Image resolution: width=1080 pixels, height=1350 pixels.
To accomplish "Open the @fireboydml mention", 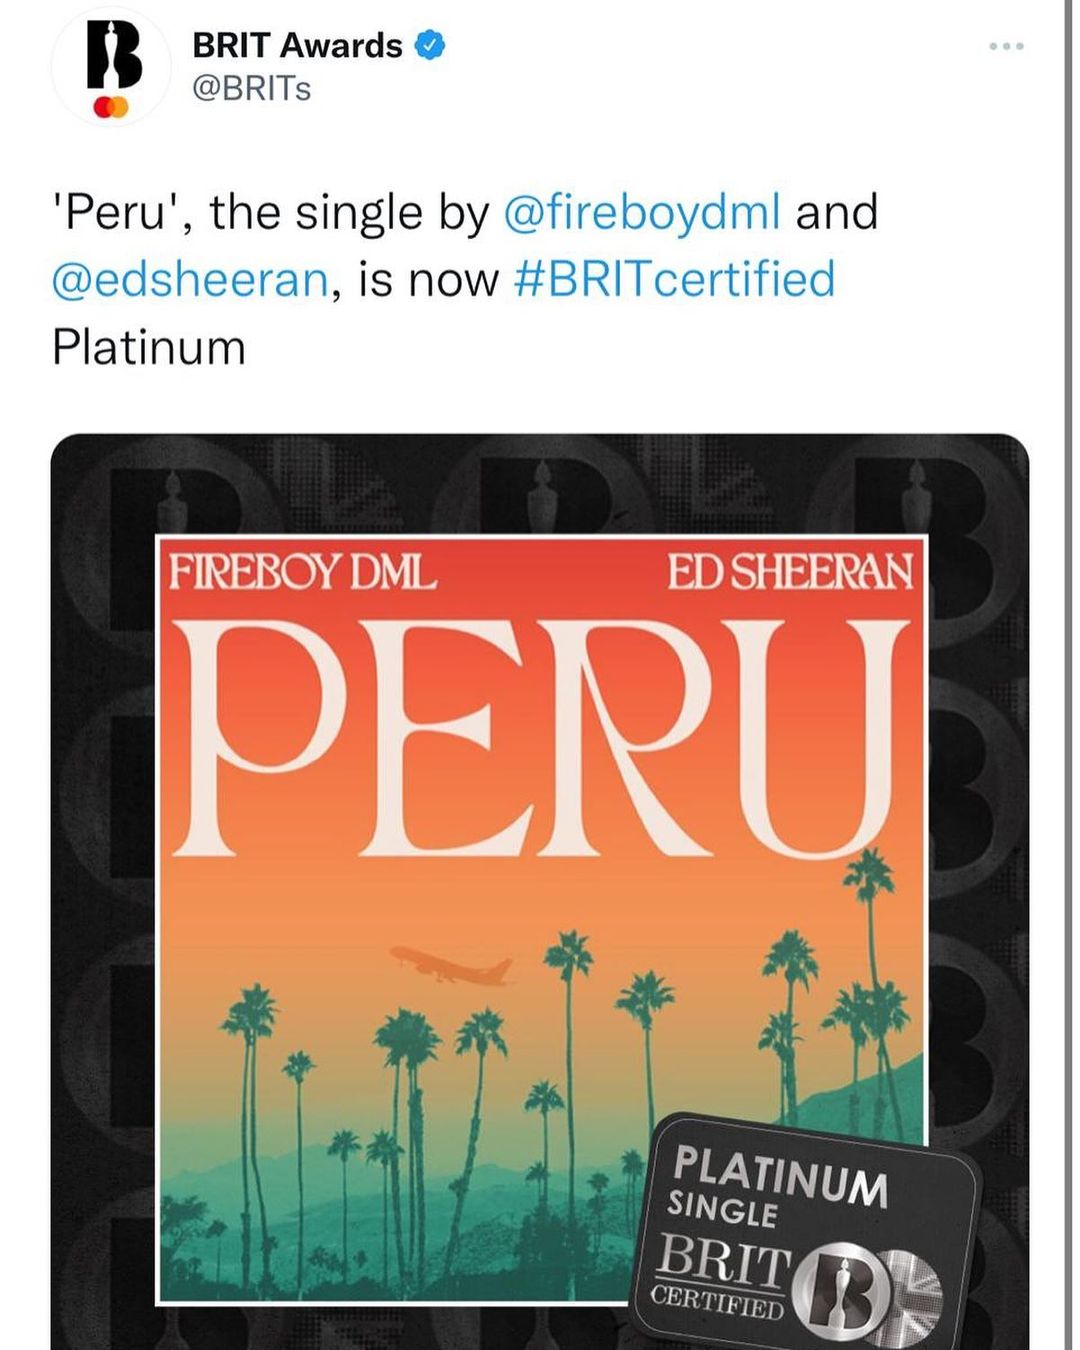I will [642, 213].
